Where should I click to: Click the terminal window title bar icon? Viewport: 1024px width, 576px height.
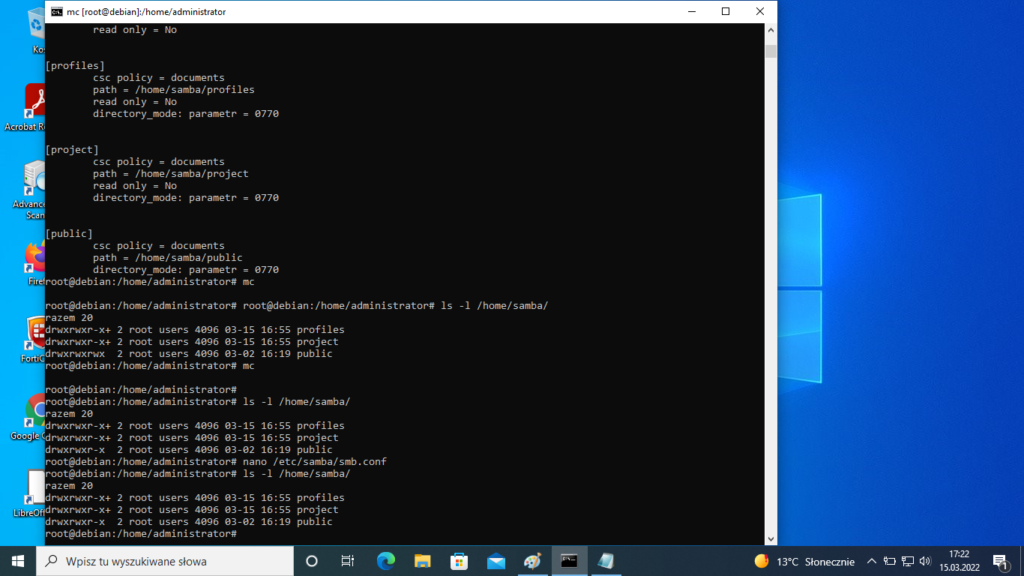pos(56,11)
